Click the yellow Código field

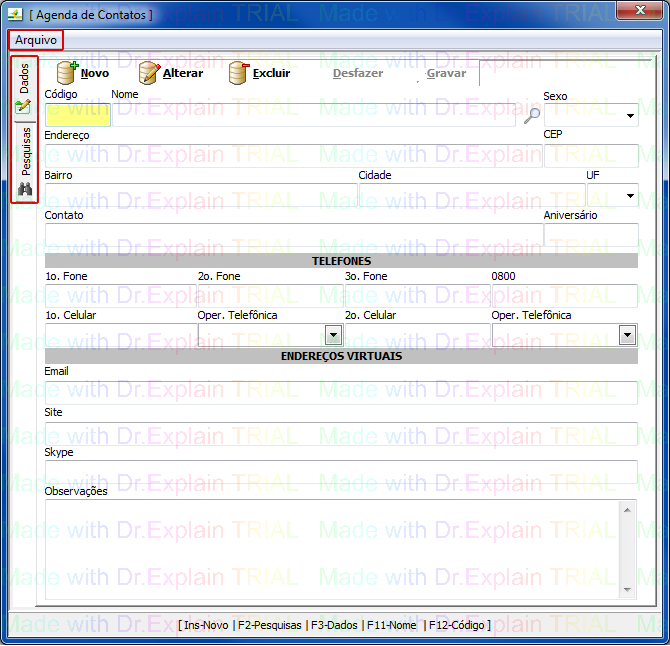pyautogui.click(x=77, y=115)
